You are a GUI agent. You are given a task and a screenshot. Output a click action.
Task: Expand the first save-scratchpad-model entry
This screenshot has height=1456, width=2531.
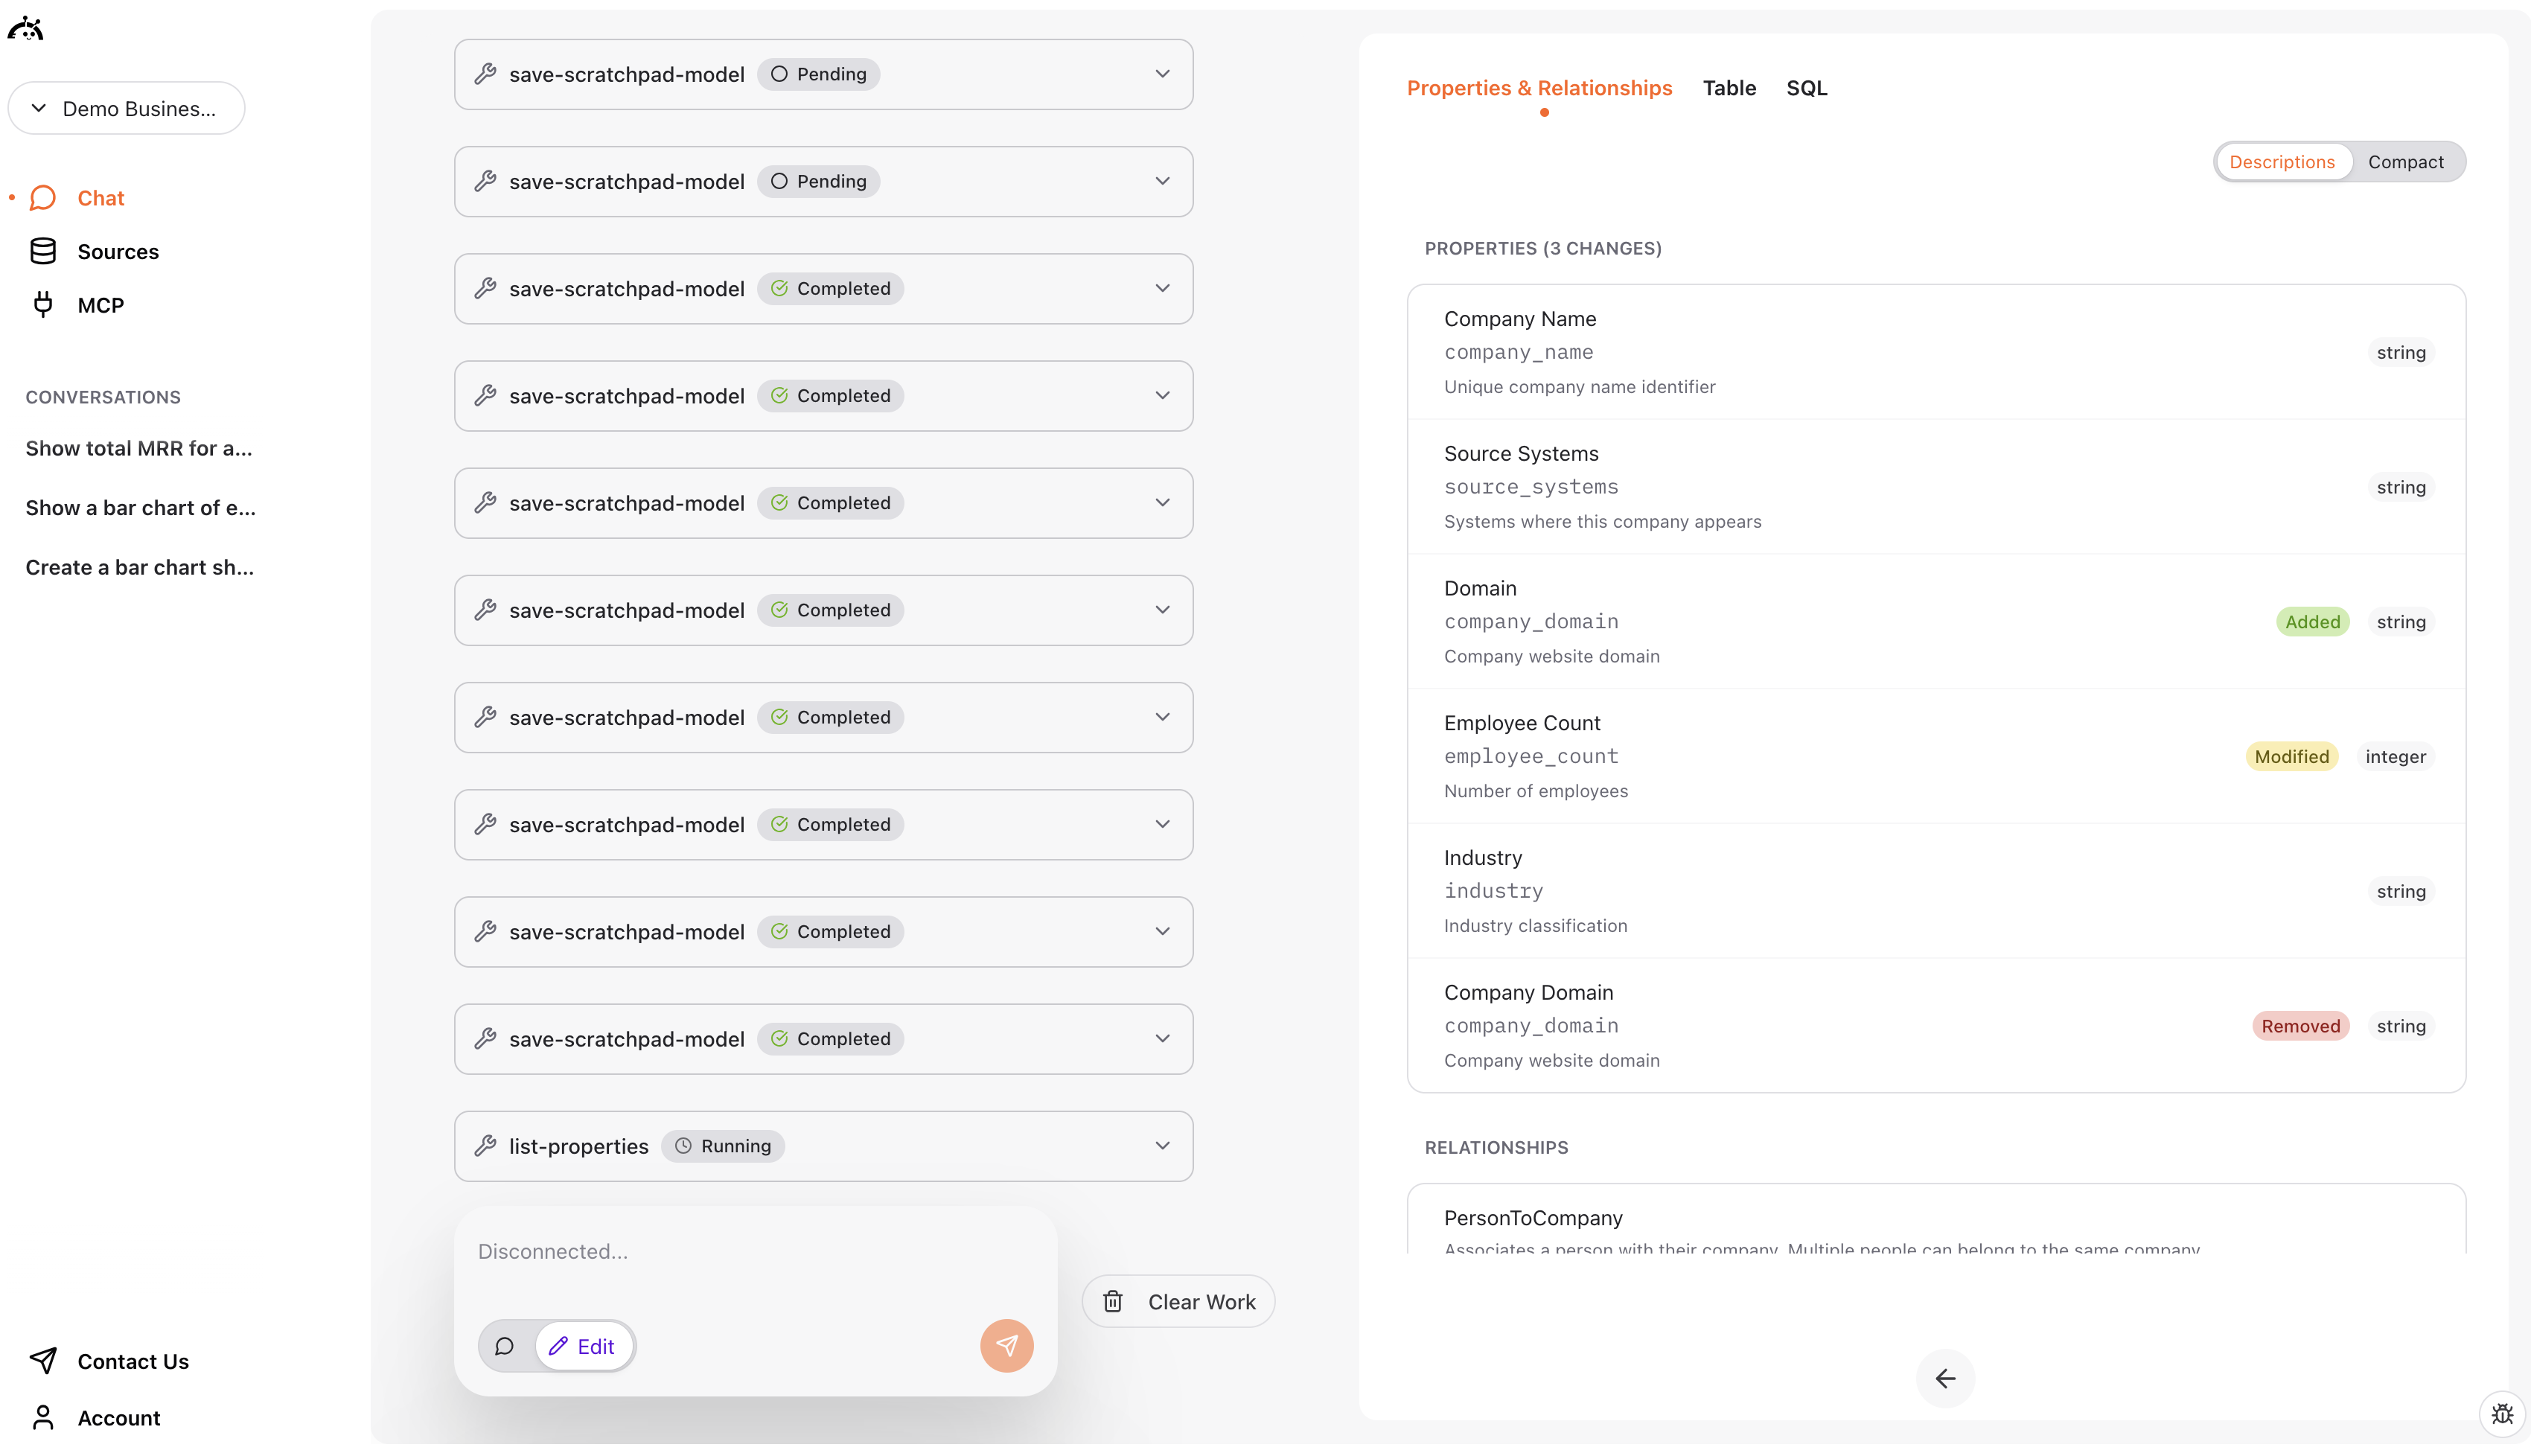(1162, 73)
